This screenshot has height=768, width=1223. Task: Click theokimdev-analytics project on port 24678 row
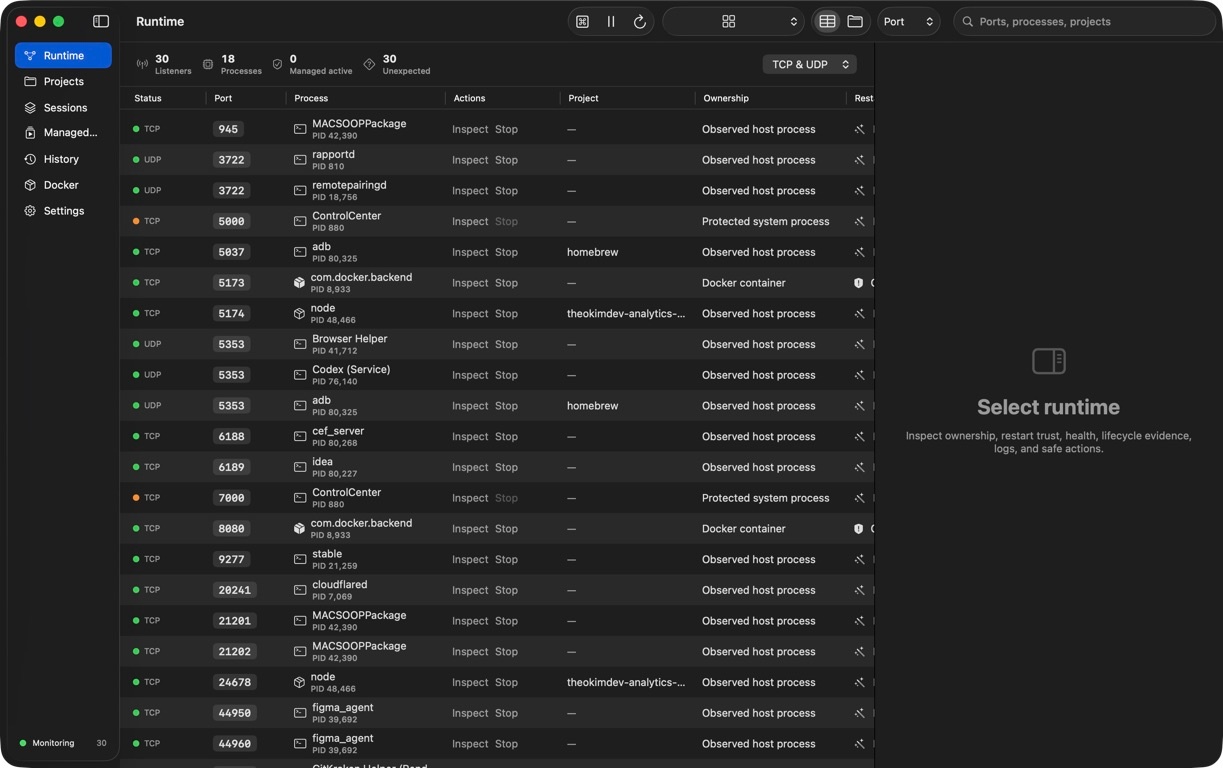626,683
